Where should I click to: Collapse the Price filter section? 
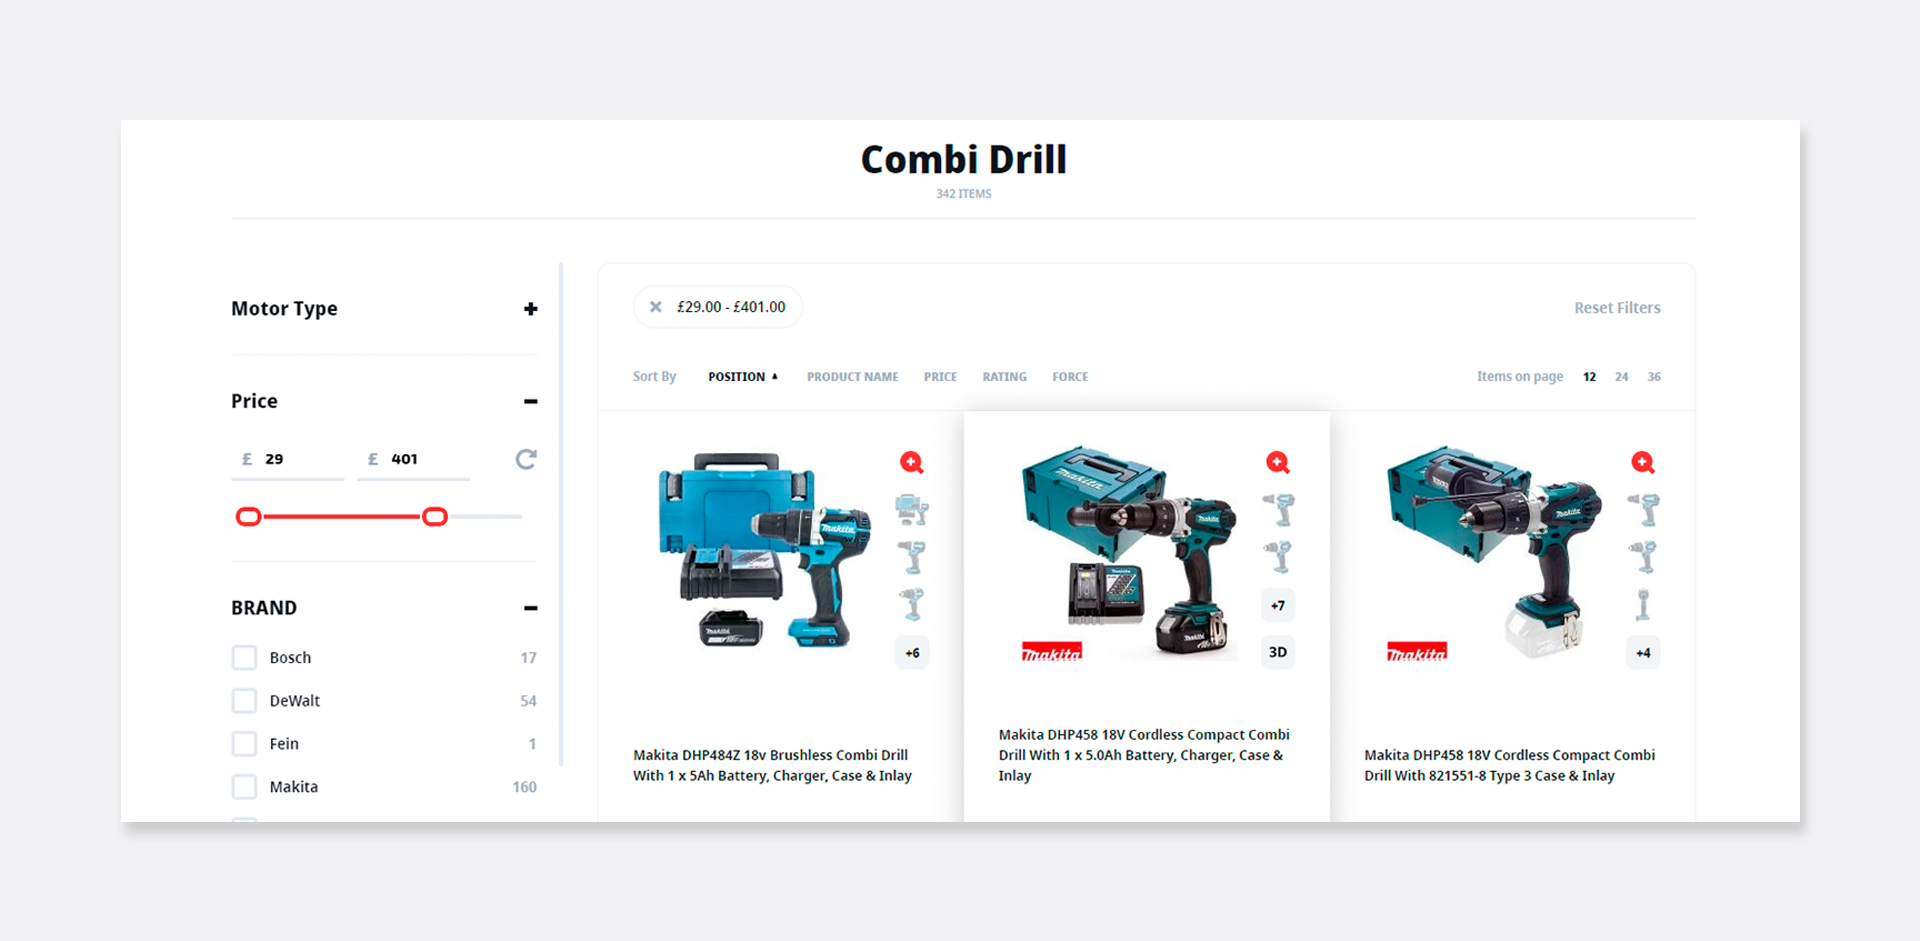pos(530,401)
